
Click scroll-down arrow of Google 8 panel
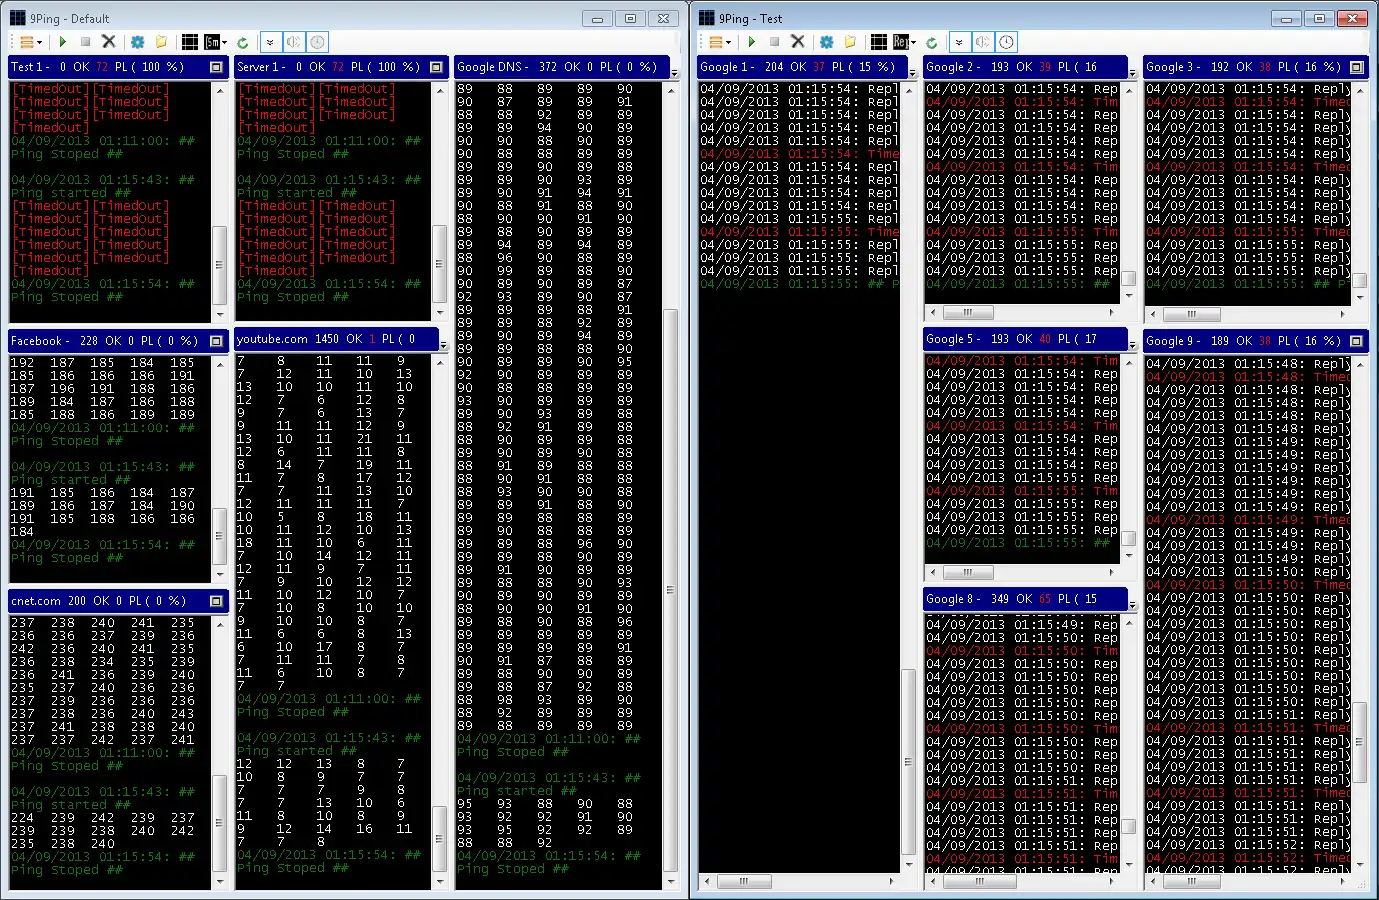(x=1129, y=864)
